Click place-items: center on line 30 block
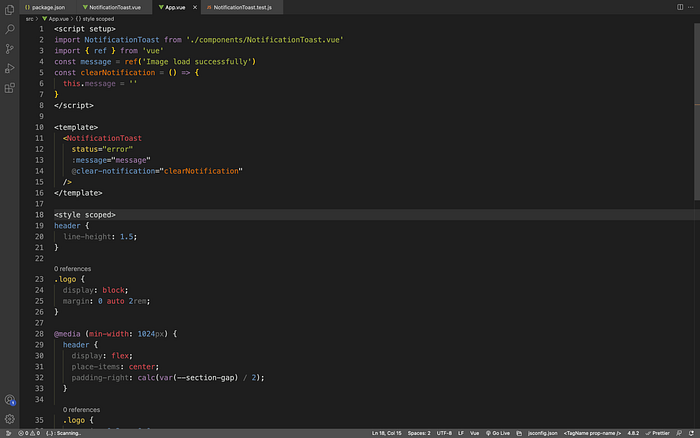This screenshot has width=700, height=438. pyautogui.click(x=115, y=367)
